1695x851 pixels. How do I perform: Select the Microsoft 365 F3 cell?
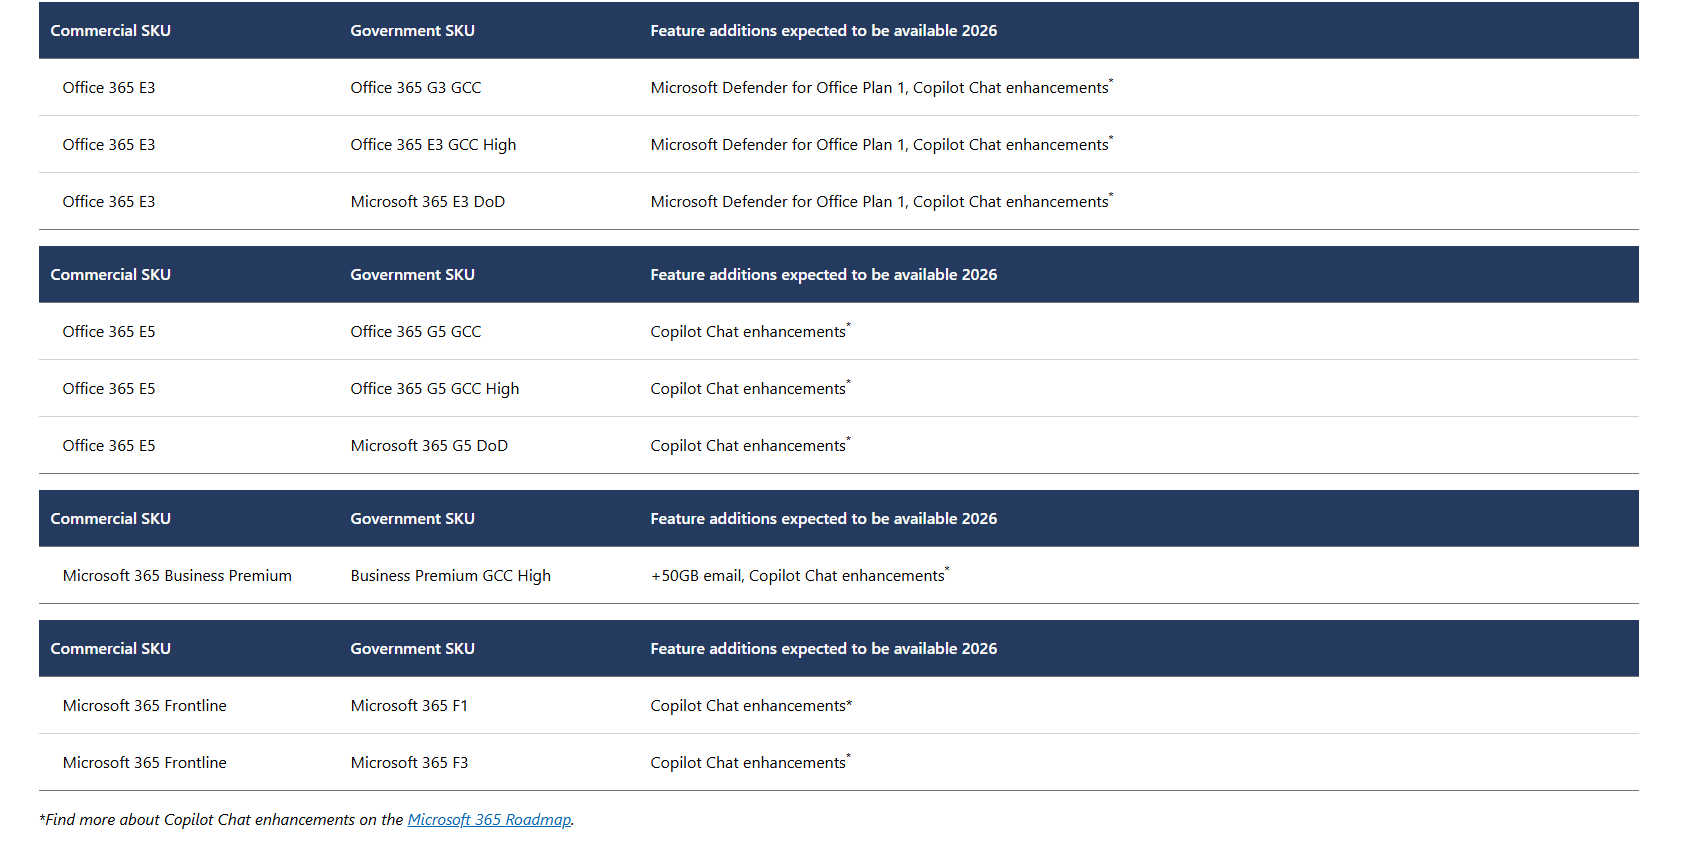(x=409, y=763)
